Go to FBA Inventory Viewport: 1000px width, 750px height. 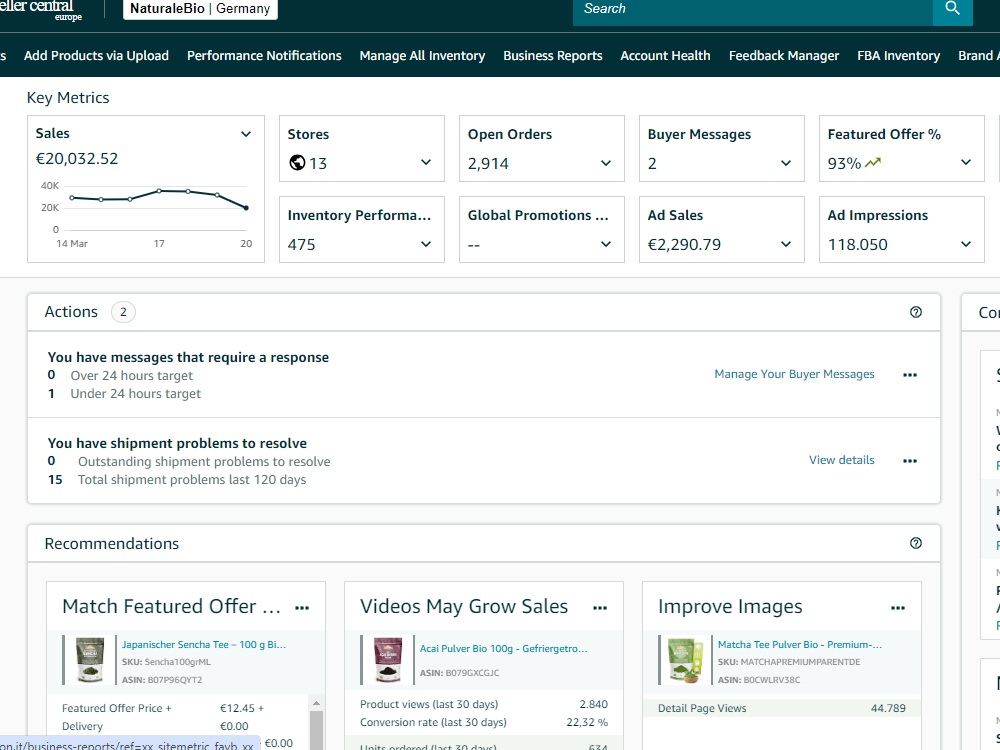(898, 55)
